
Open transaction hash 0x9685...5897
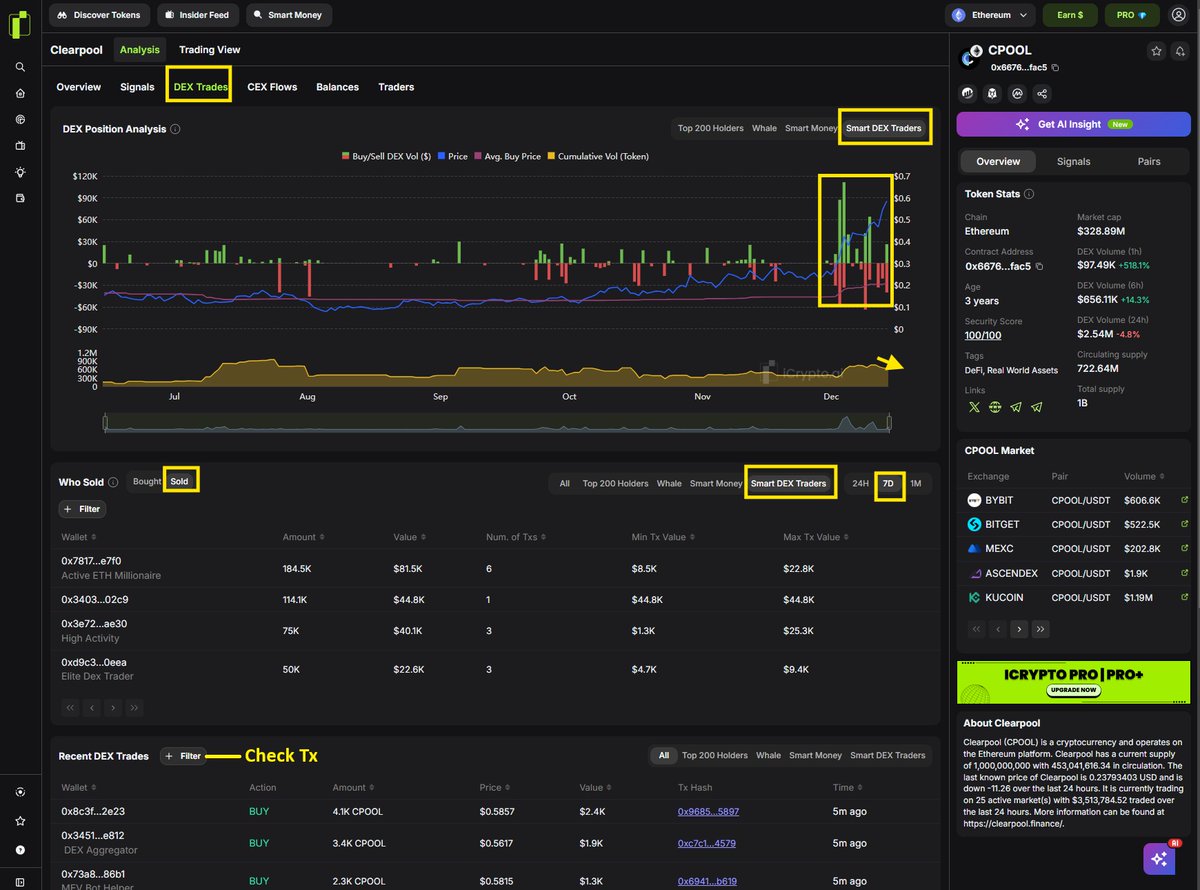[x=708, y=812]
